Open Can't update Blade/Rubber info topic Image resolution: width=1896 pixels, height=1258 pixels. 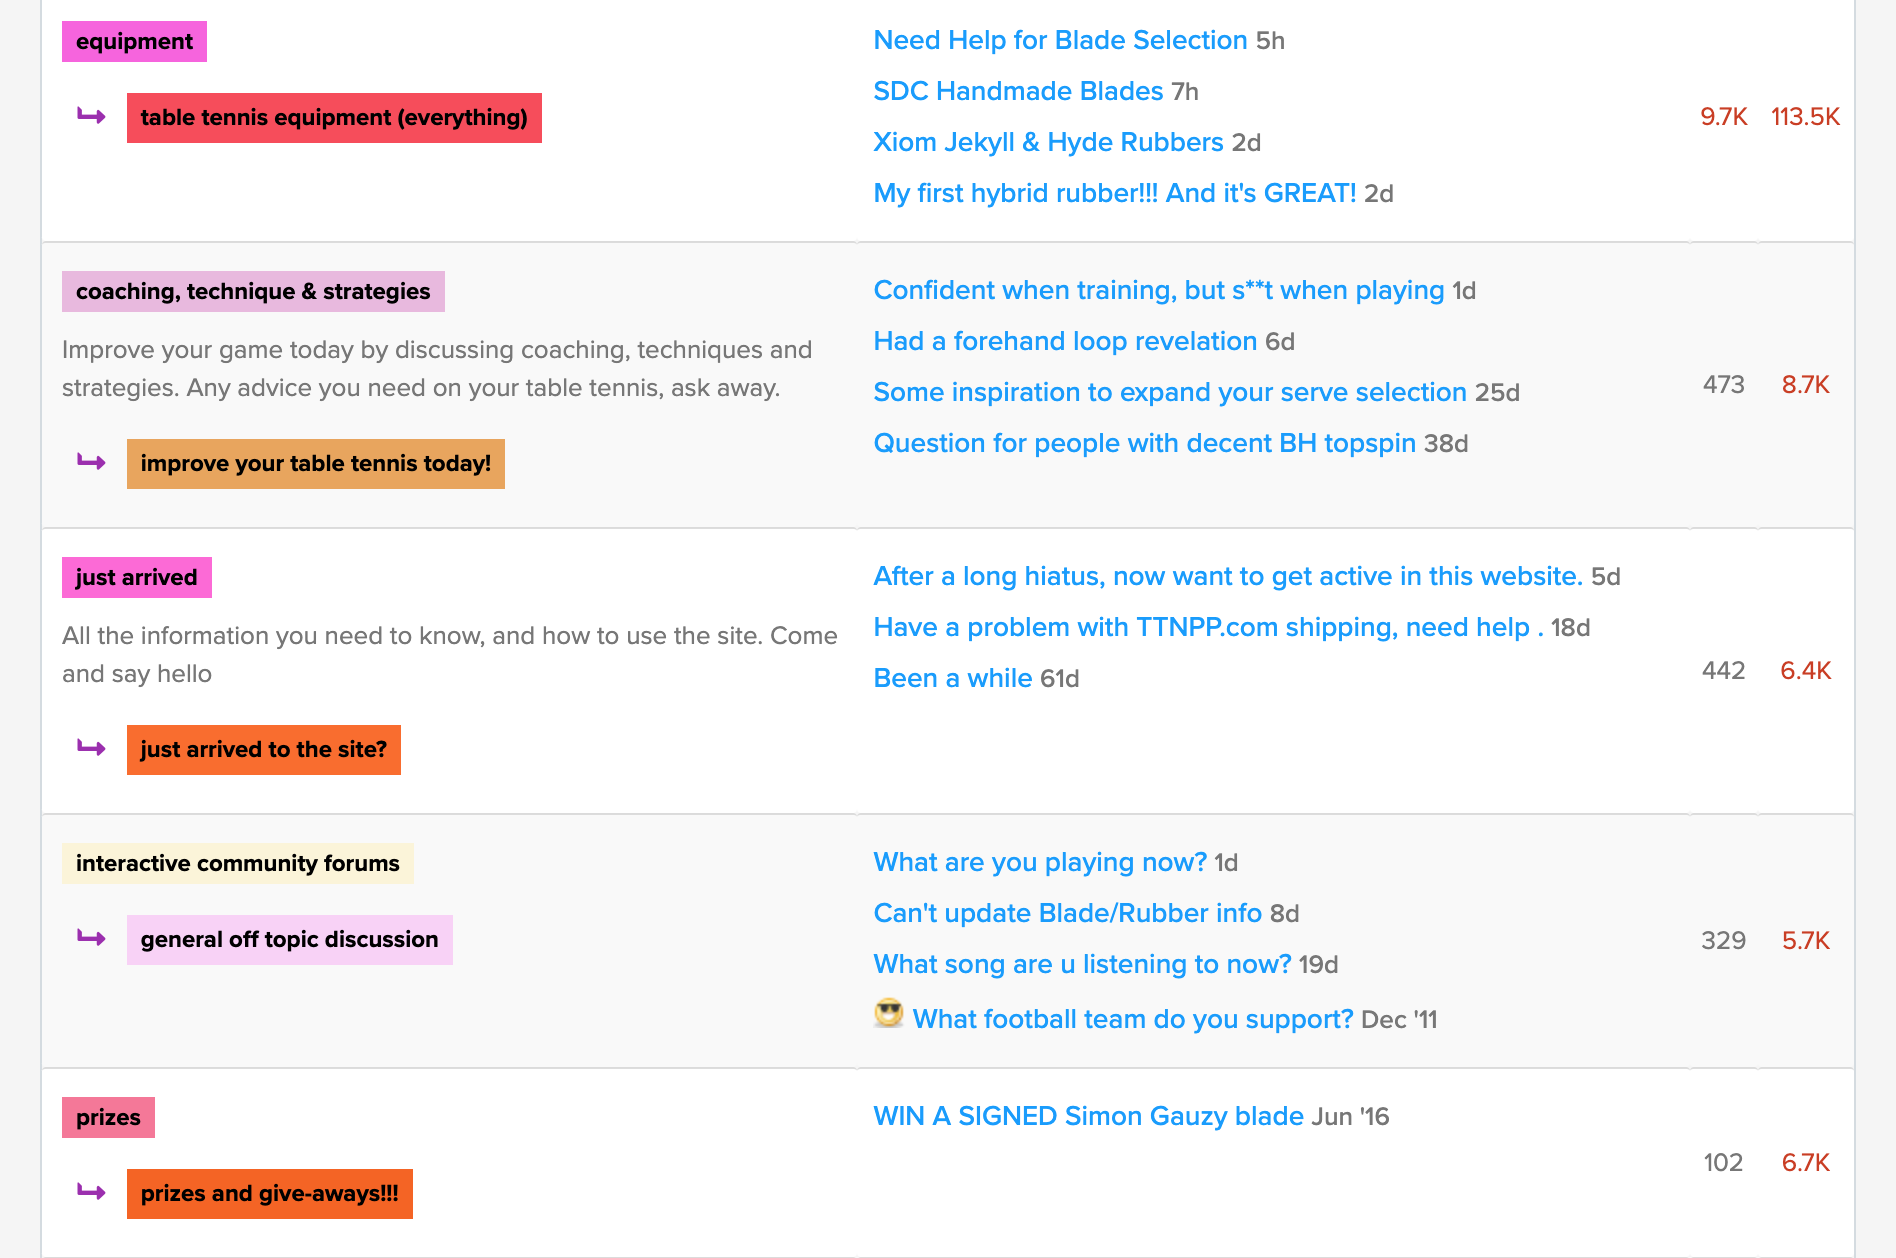click(x=1067, y=913)
